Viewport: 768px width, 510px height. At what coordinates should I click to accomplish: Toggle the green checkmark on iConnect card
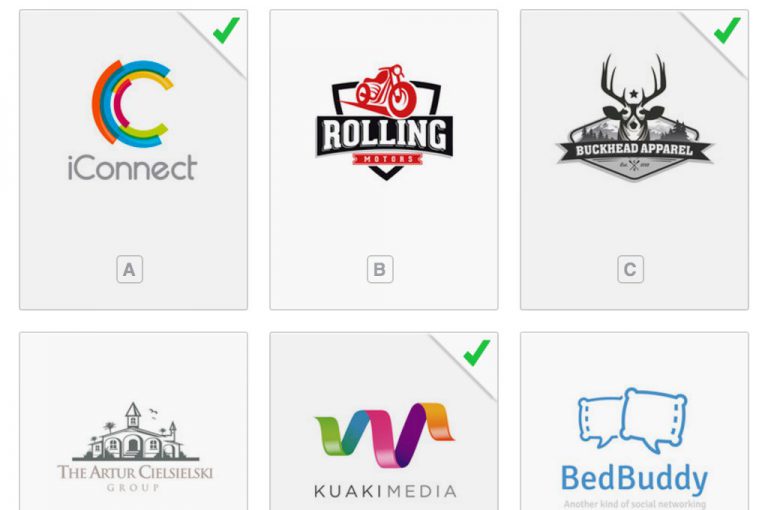226,30
